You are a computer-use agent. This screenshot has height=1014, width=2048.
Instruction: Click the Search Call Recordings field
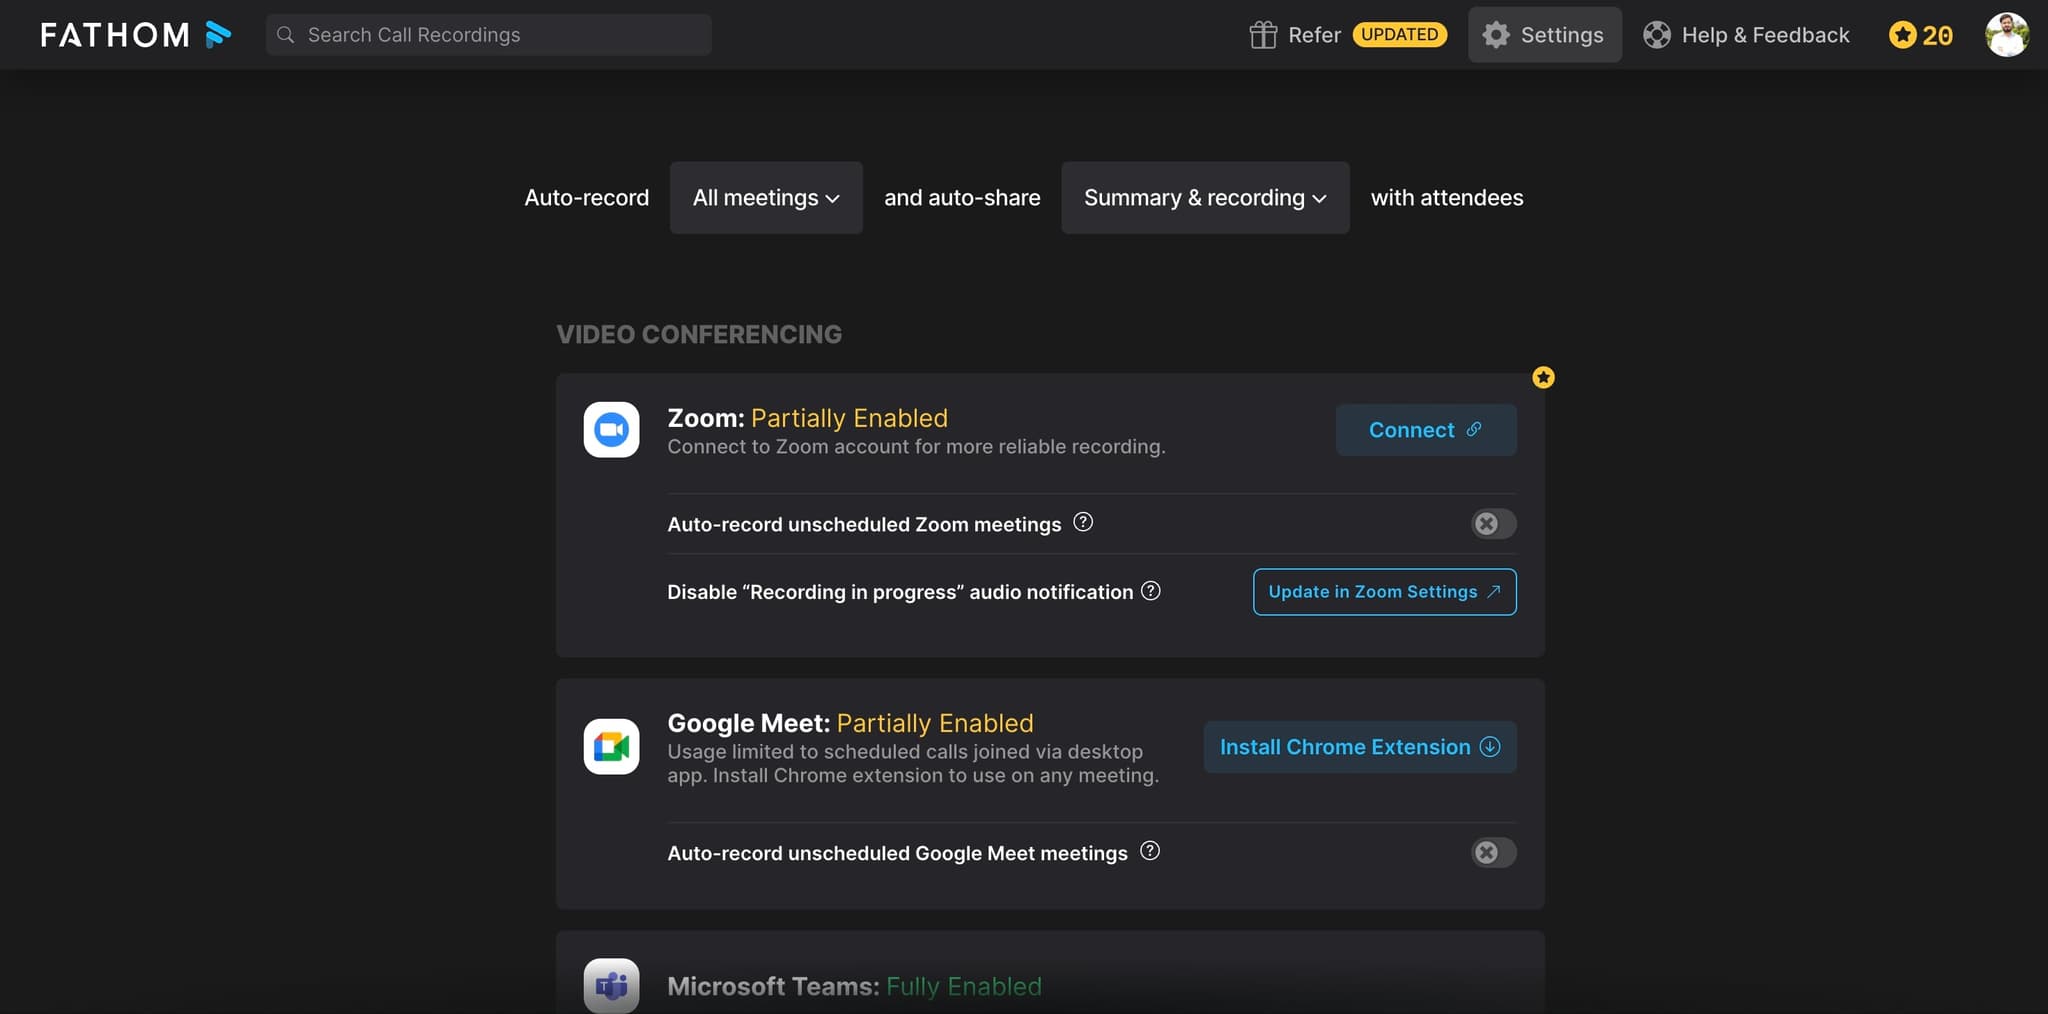pyautogui.click(x=489, y=35)
